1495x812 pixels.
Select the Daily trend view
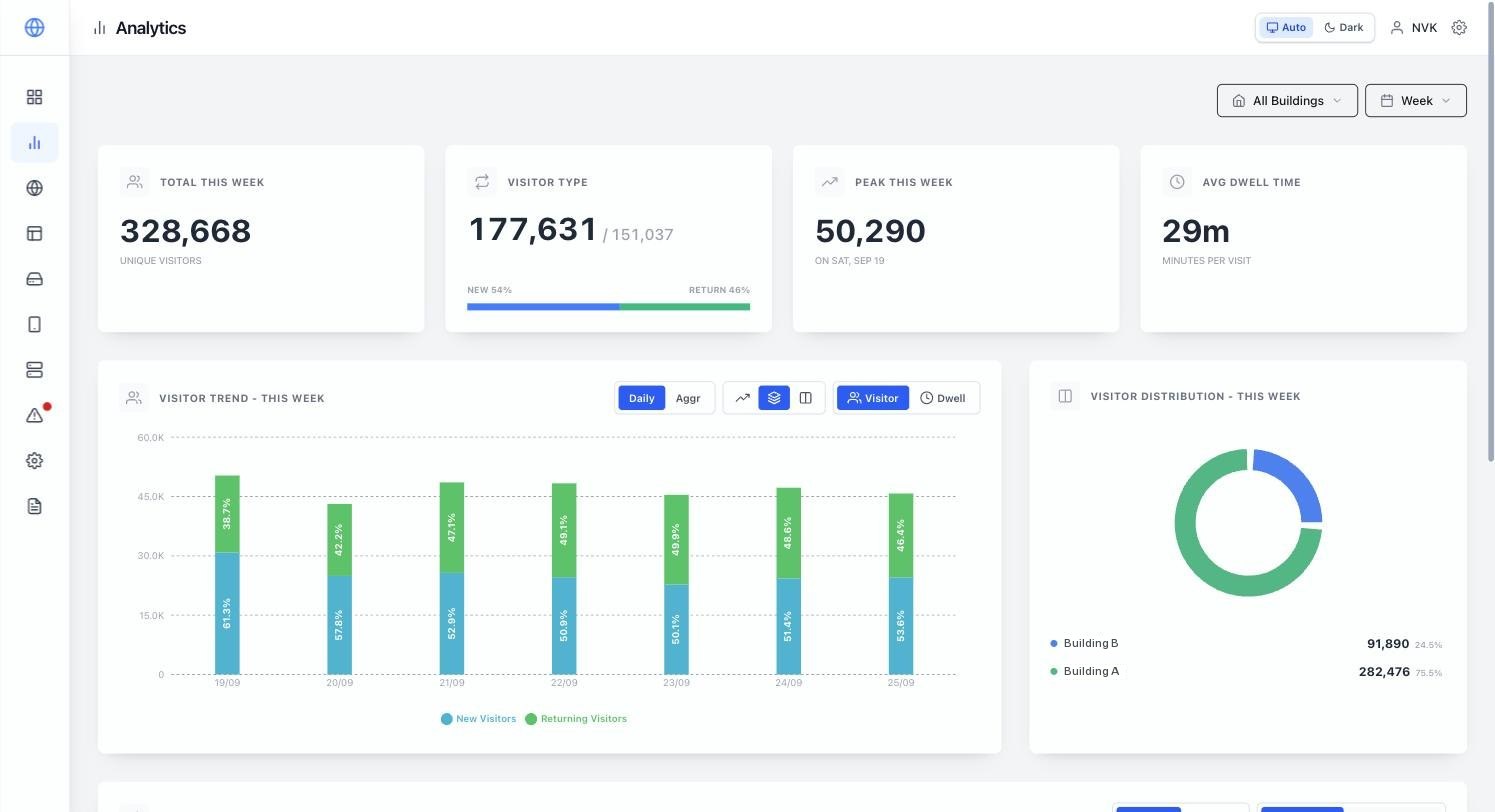click(641, 398)
